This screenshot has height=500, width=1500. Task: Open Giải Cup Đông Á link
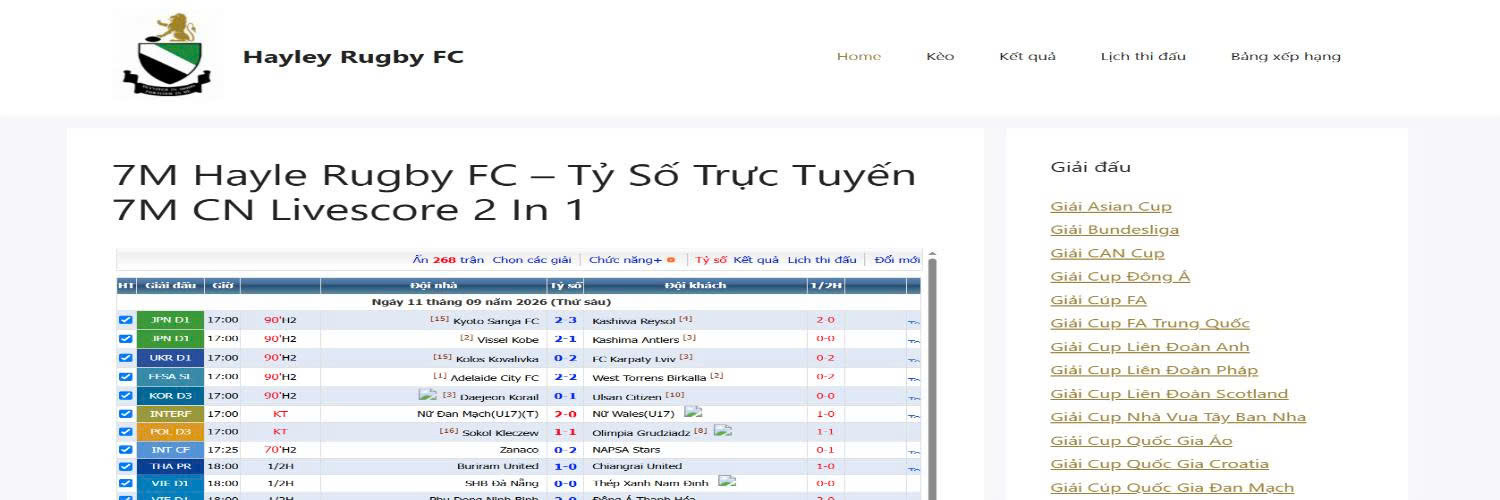(1120, 277)
